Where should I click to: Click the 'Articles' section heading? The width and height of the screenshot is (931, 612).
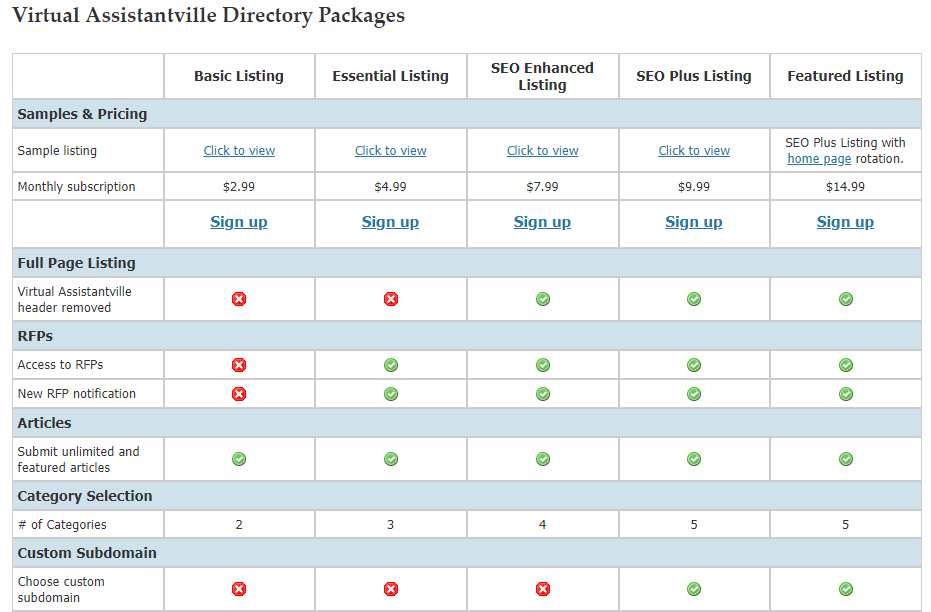pos(45,423)
